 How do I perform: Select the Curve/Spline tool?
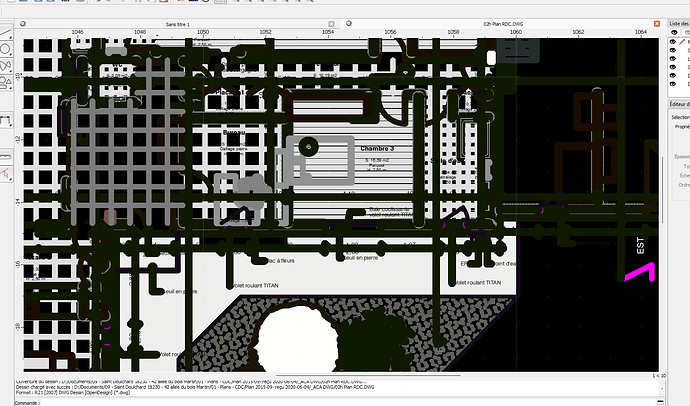coord(6,66)
